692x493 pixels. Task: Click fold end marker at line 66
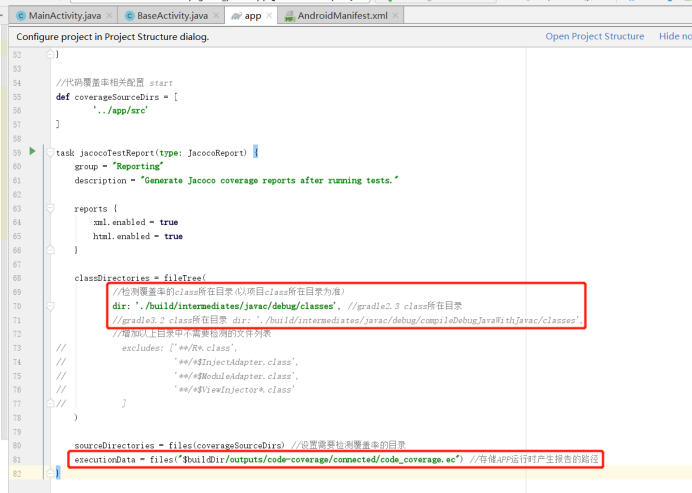click(x=50, y=250)
